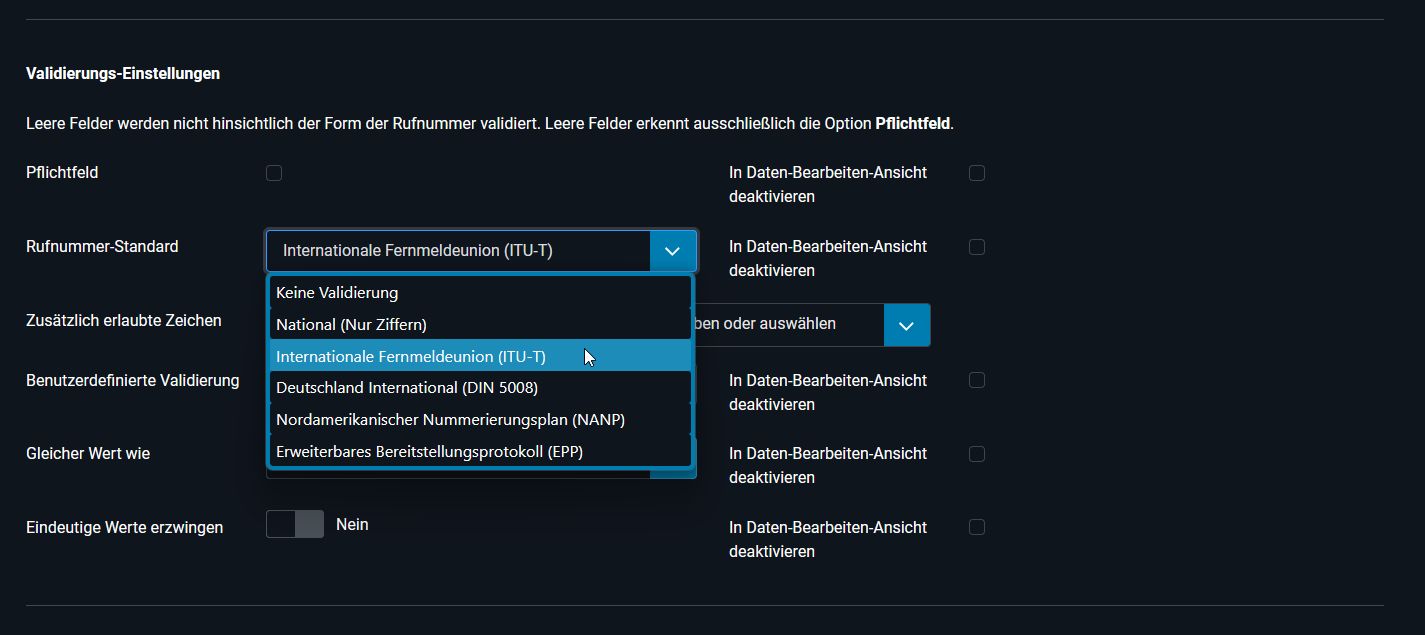Collapse Rufnummer-Standard list via its chevron button
The height and width of the screenshot is (635, 1425).
(x=673, y=251)
